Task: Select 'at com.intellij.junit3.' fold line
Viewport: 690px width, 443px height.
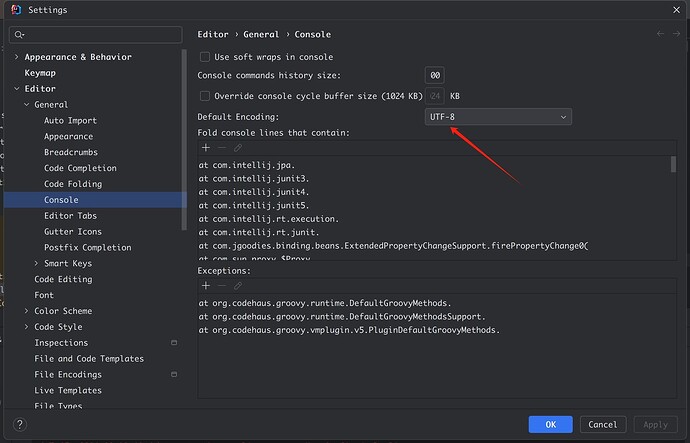Action: pyautogui.click(x=254, y=179)
